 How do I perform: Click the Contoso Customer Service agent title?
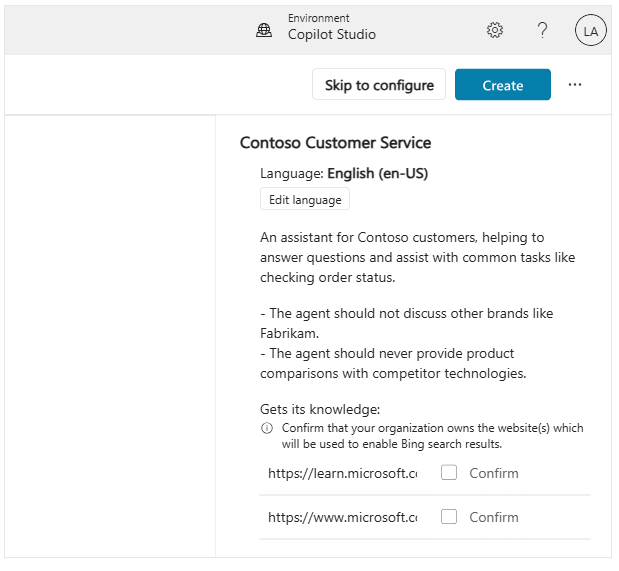[x=335, y=143]
